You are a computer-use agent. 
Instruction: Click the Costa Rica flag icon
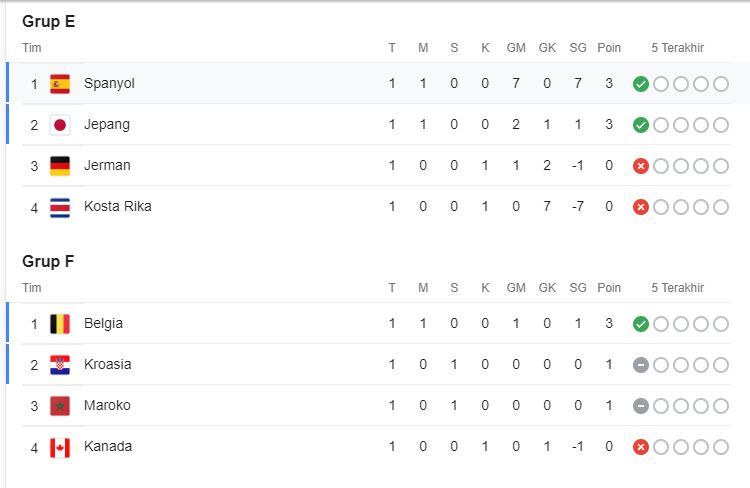pyautogui.click(x=60, y=207)
